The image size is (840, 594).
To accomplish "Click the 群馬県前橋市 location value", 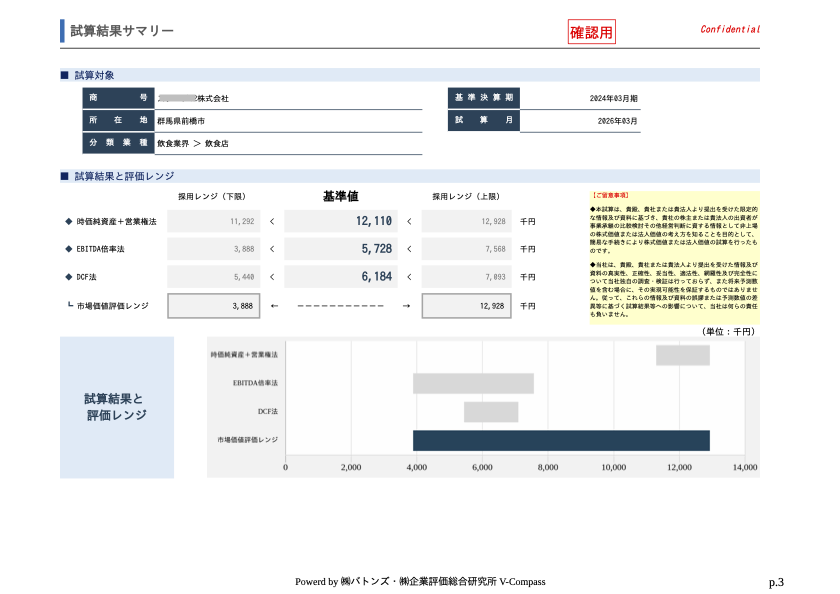I will [x=181, y=121].
